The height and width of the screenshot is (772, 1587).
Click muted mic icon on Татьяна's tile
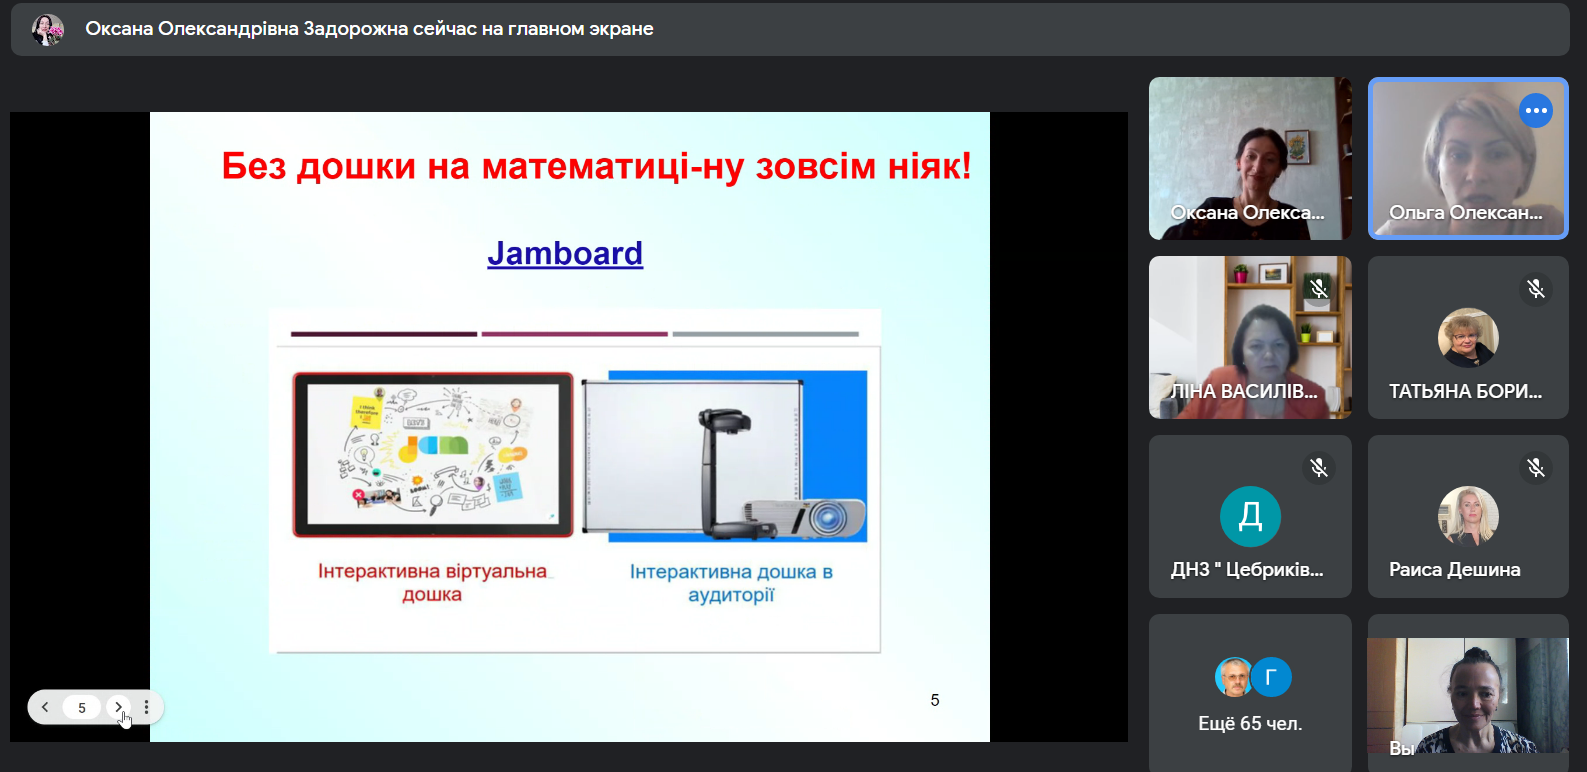click(x=1535, y=289)
